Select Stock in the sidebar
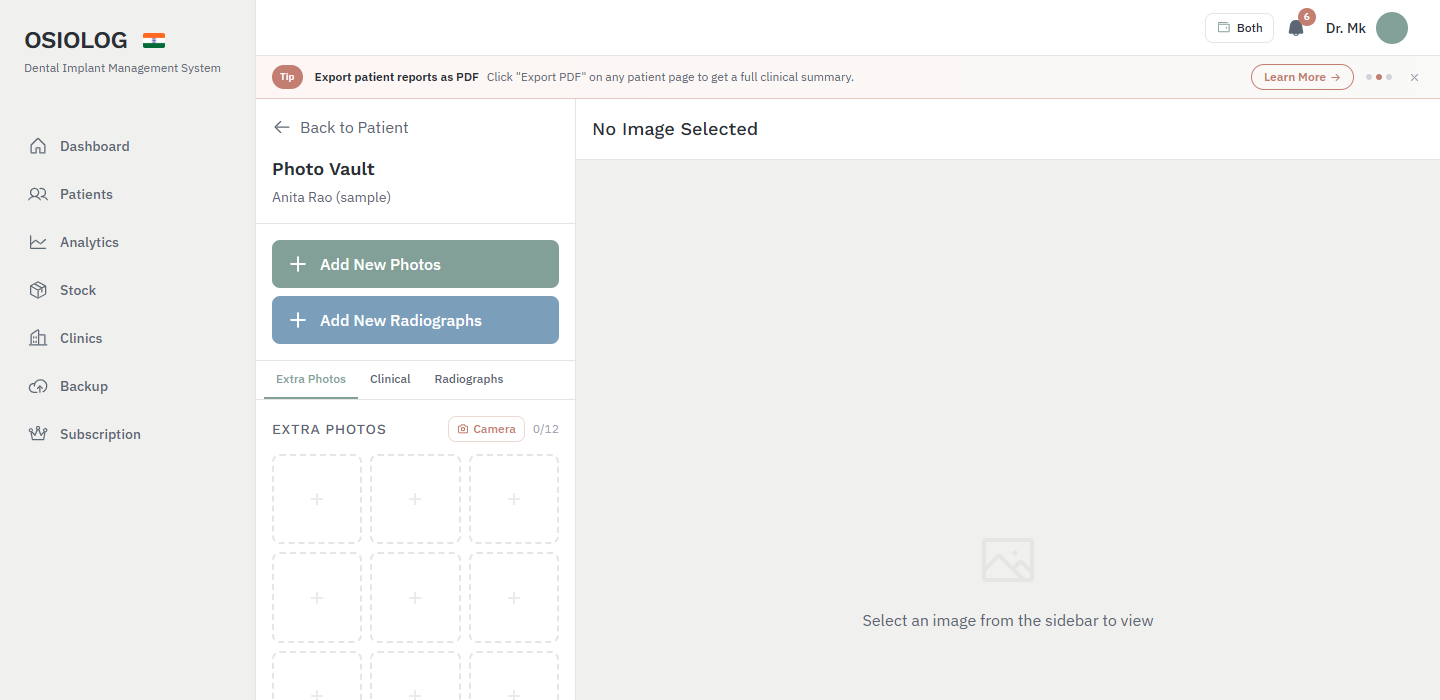 (x=78, y=290)
